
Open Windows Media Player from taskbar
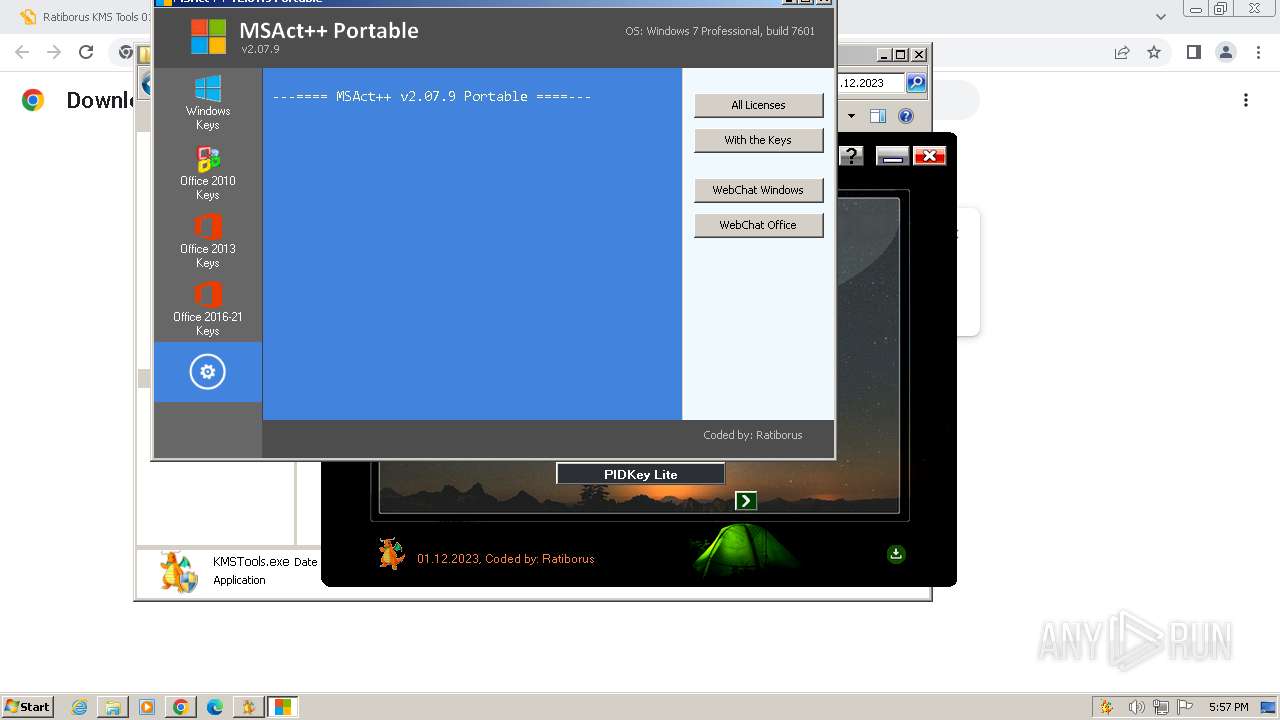point(147,707)
